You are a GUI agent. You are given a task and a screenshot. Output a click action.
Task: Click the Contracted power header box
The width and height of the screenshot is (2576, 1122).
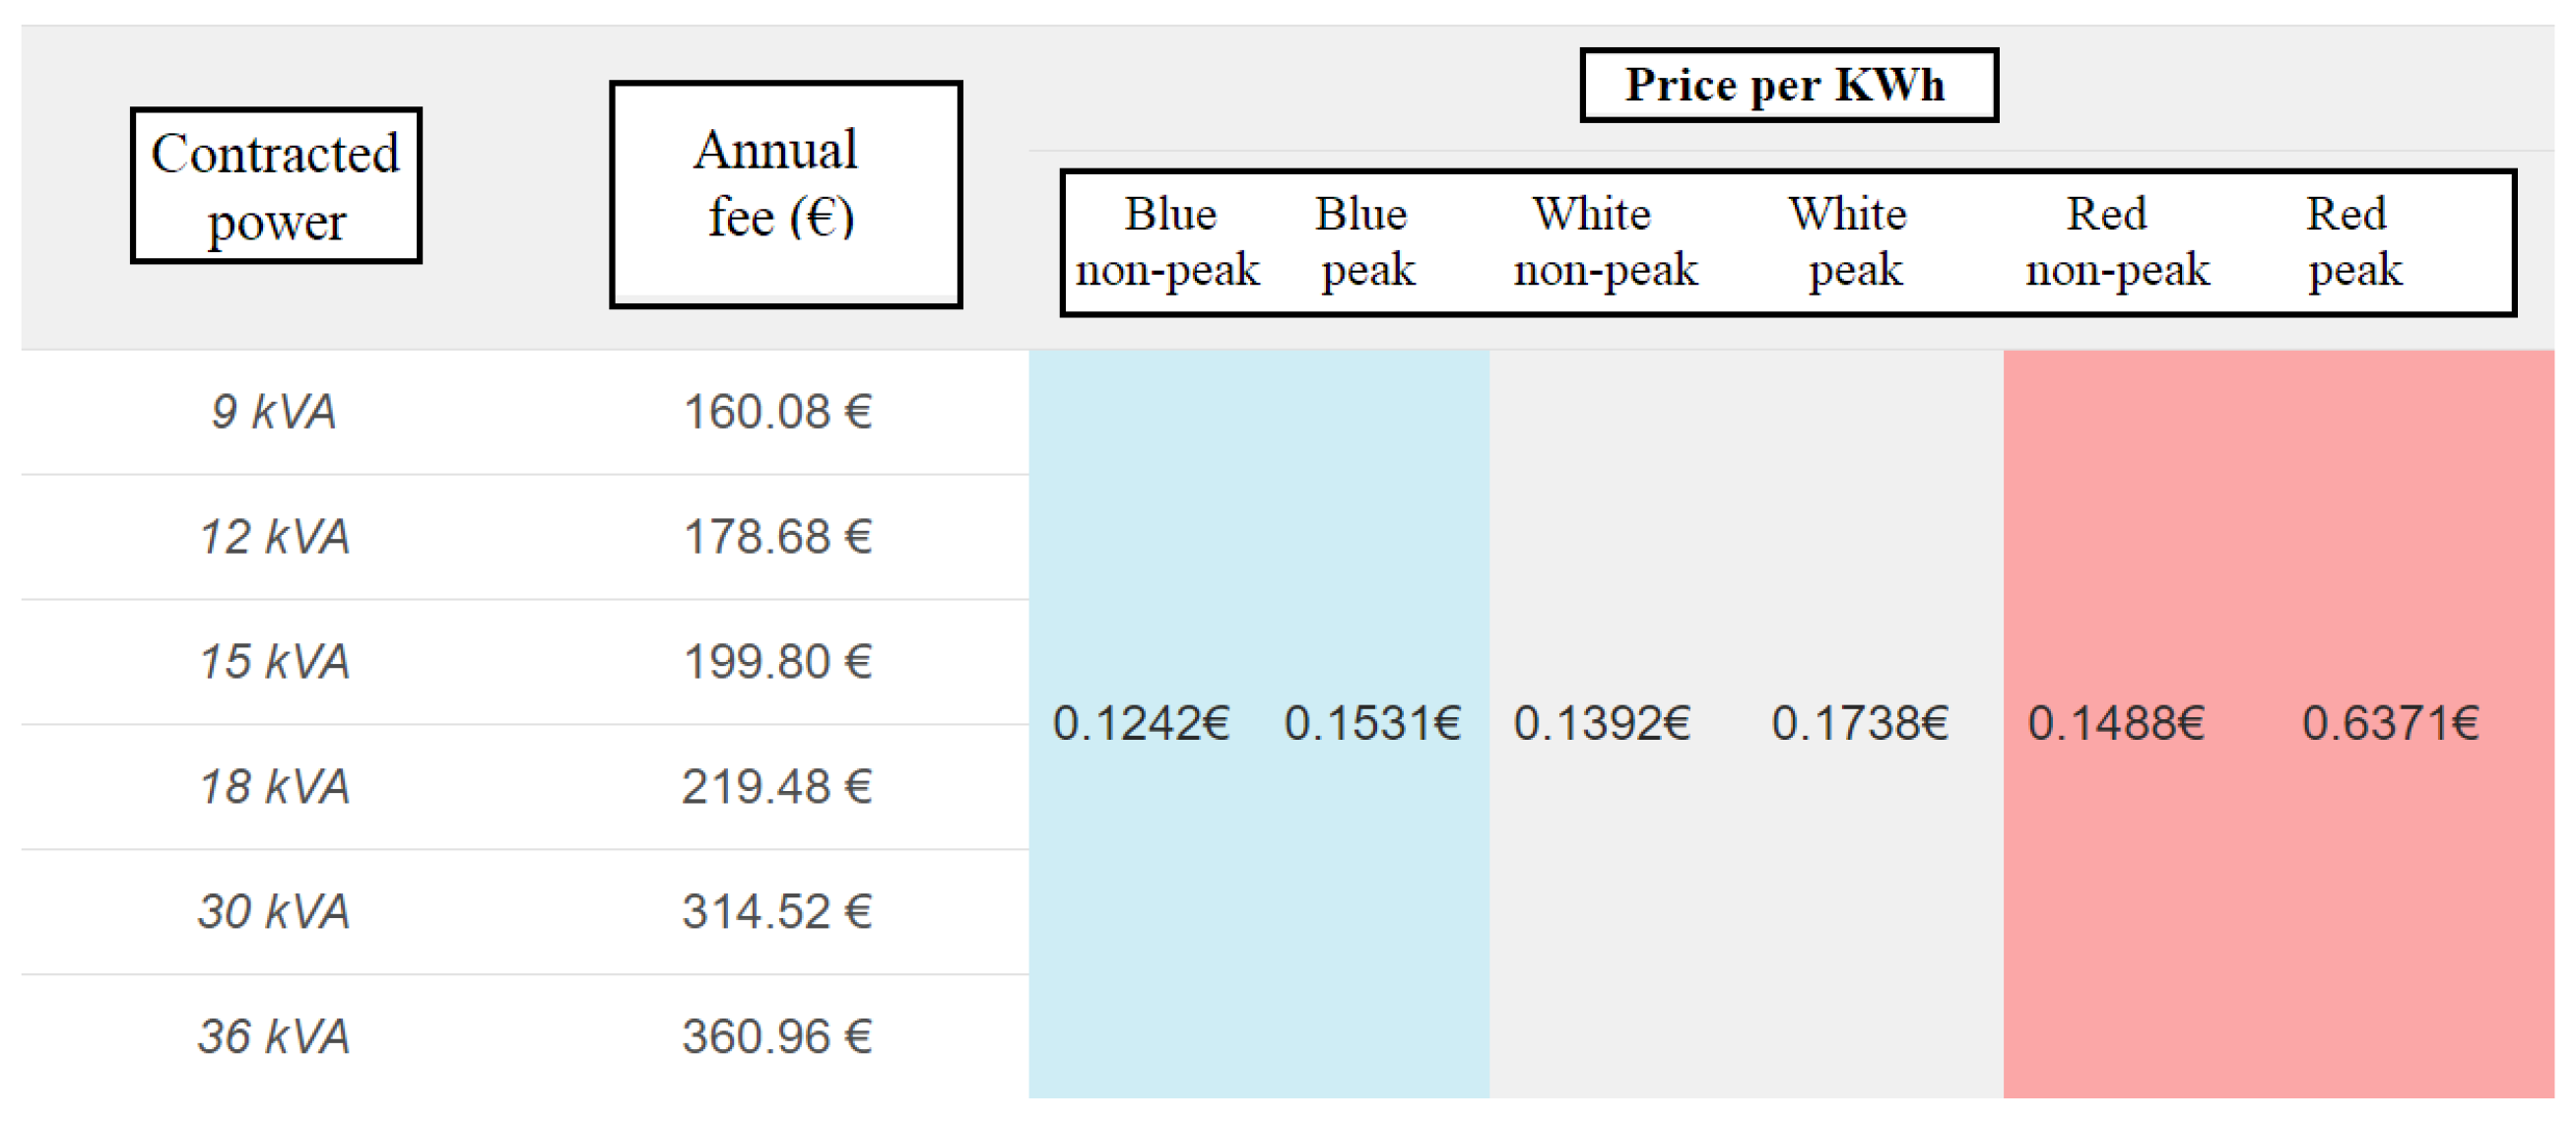(x=276, y=186)
